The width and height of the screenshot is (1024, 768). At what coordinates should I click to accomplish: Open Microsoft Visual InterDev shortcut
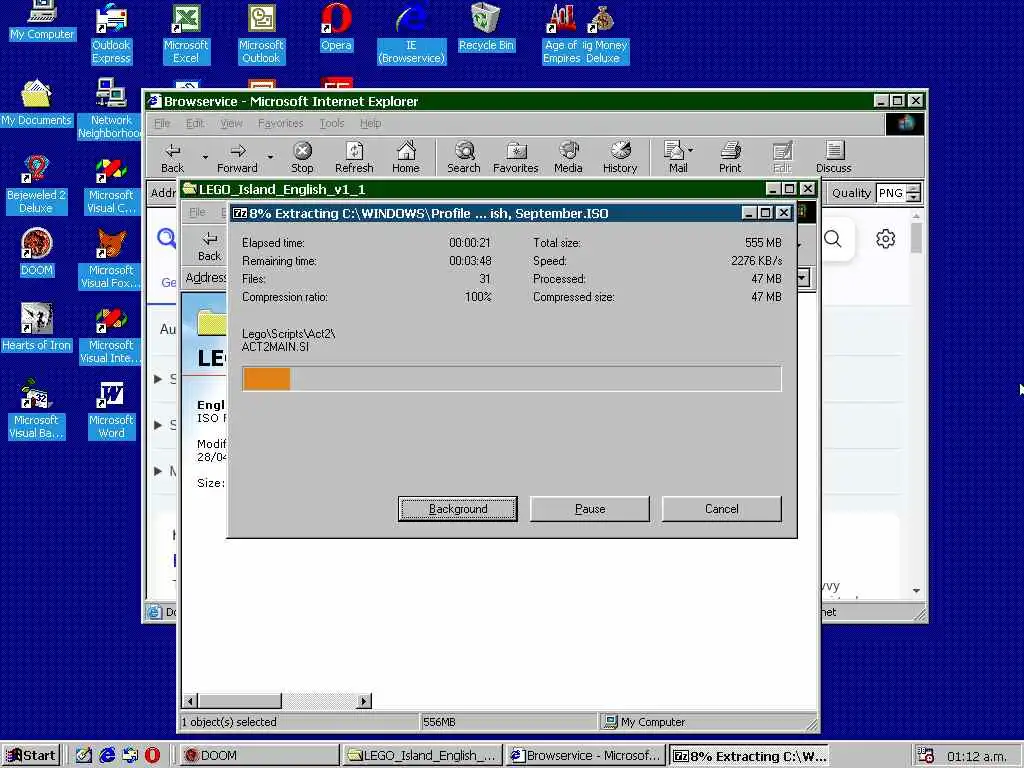point(111,336)
